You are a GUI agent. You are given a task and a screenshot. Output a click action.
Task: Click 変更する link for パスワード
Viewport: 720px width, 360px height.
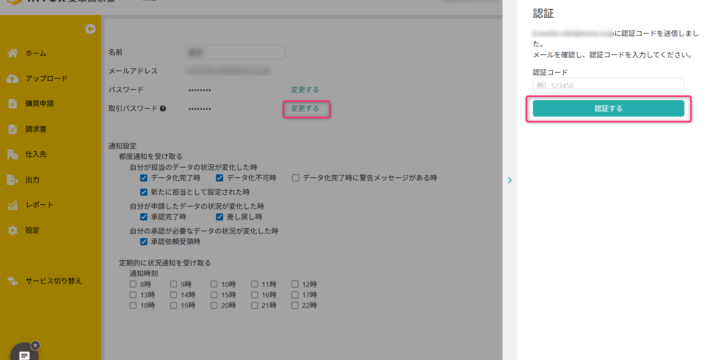(x=305, y=90)
